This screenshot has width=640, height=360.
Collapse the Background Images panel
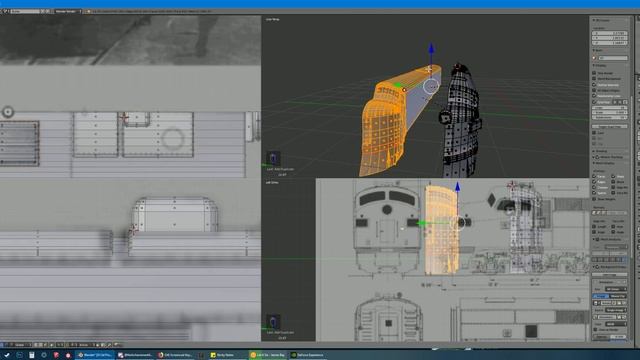click(609, 267)
